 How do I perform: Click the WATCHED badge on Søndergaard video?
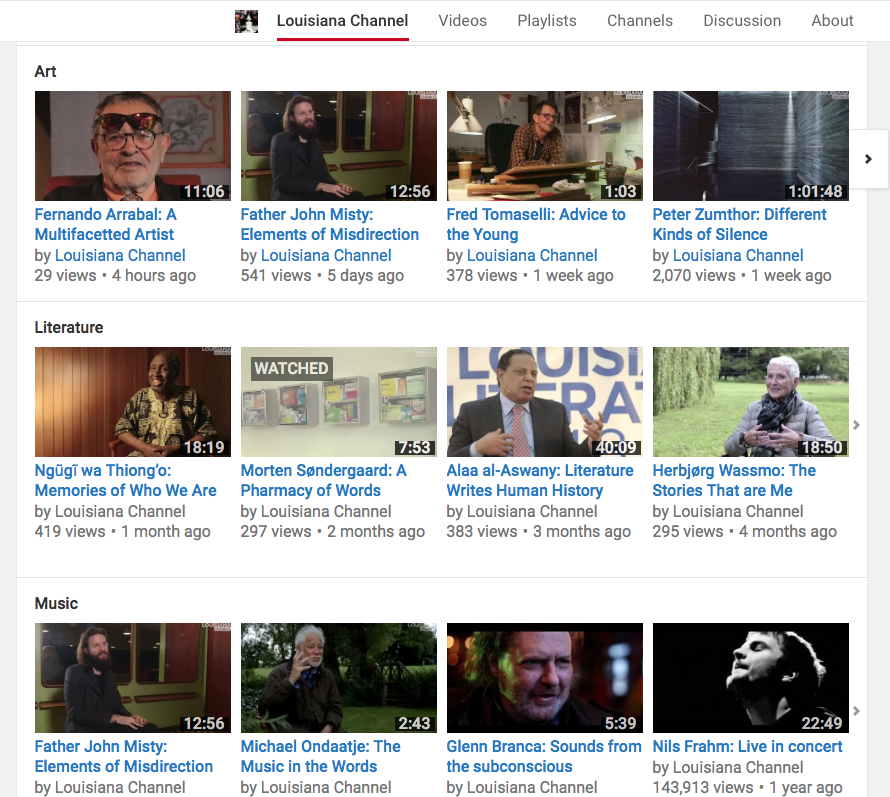point(292,368)
